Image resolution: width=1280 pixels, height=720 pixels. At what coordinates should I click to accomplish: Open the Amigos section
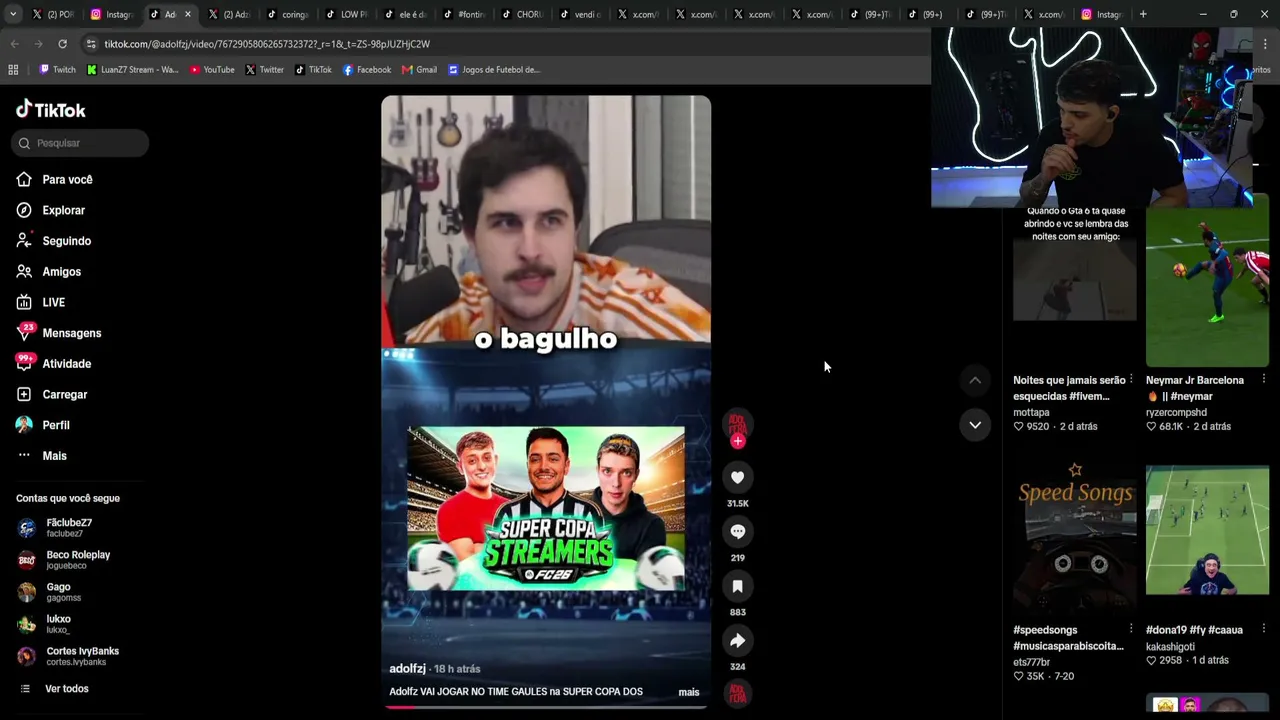pos(61,272)
